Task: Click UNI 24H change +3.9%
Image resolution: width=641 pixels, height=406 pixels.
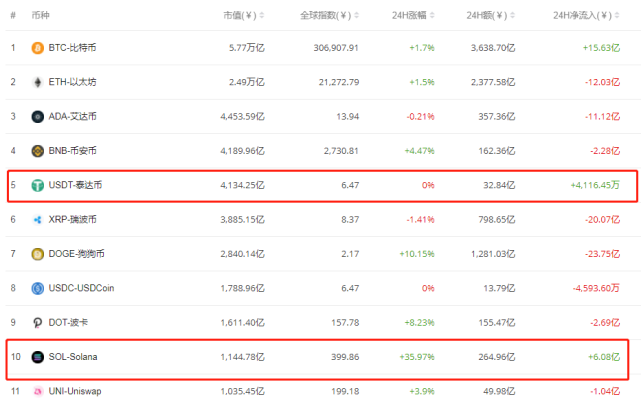Action: point(422,391)
